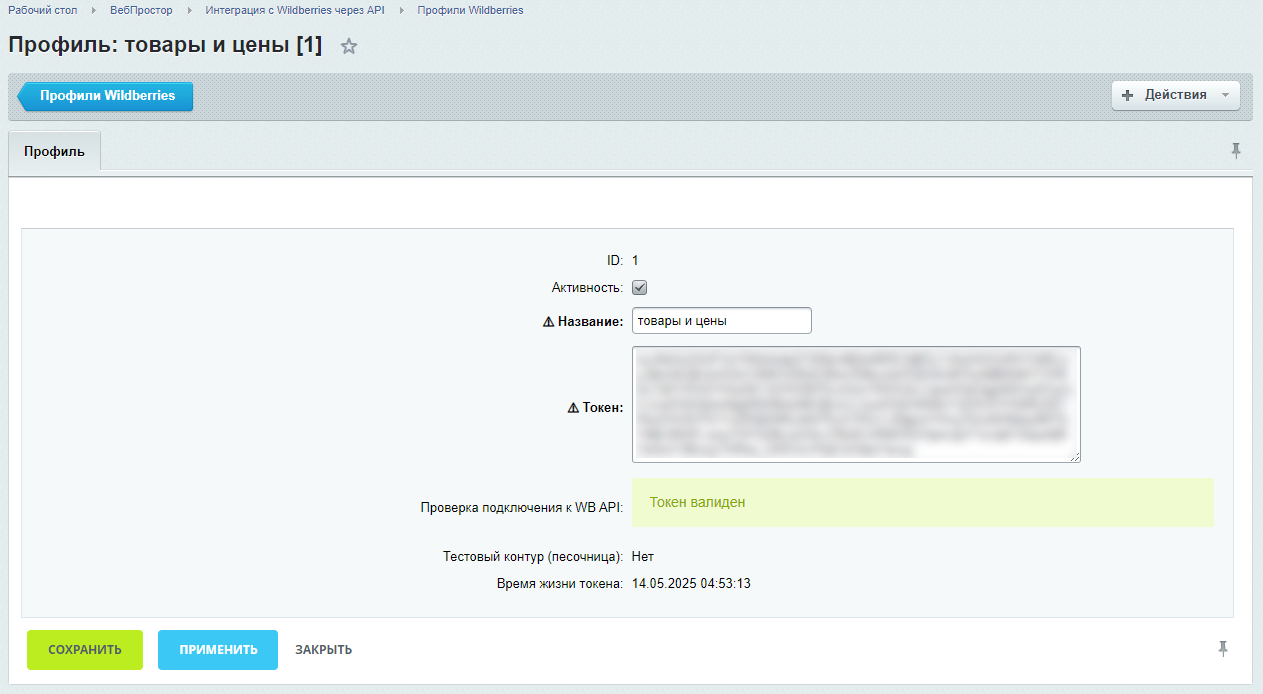Open ВебПростор breadcrumb link

(x=141, y=10)
